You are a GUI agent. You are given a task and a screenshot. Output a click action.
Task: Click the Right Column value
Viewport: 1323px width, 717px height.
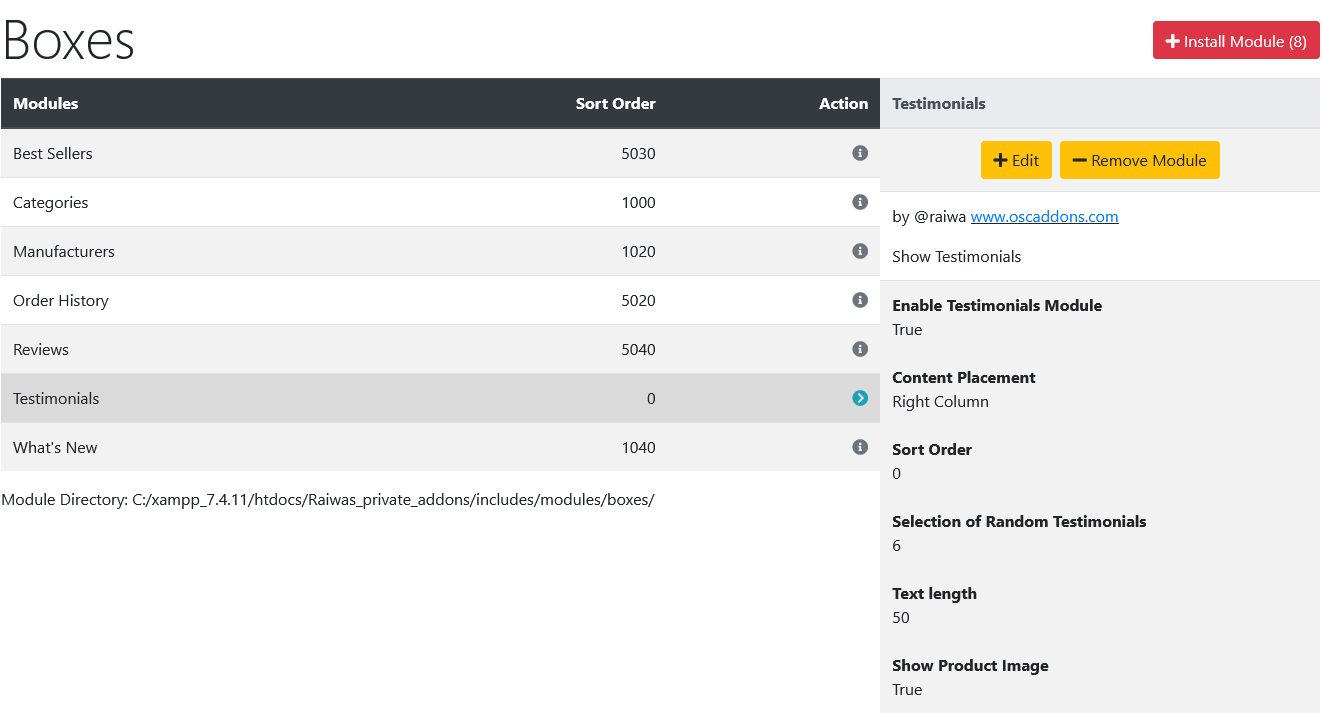tap(941, 401)
